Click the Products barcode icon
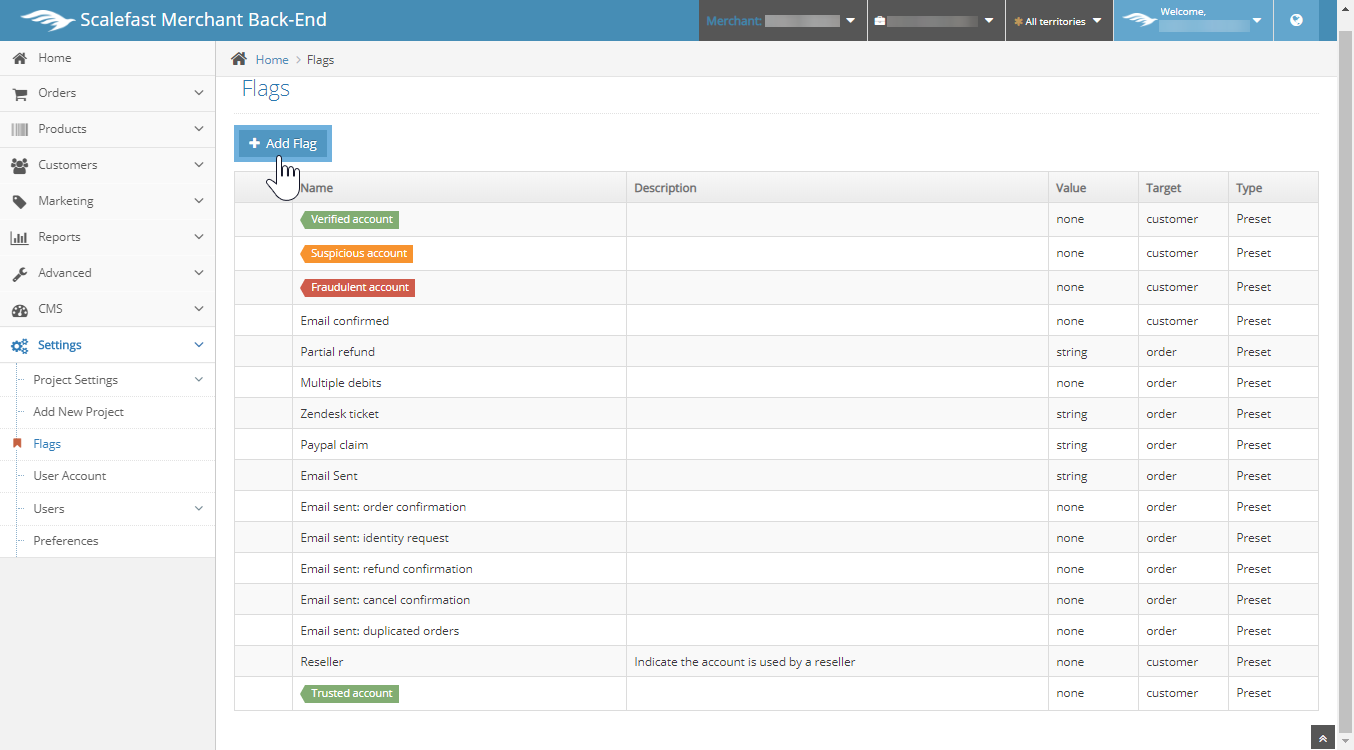 pyautogui.click(x=19, y=129)
